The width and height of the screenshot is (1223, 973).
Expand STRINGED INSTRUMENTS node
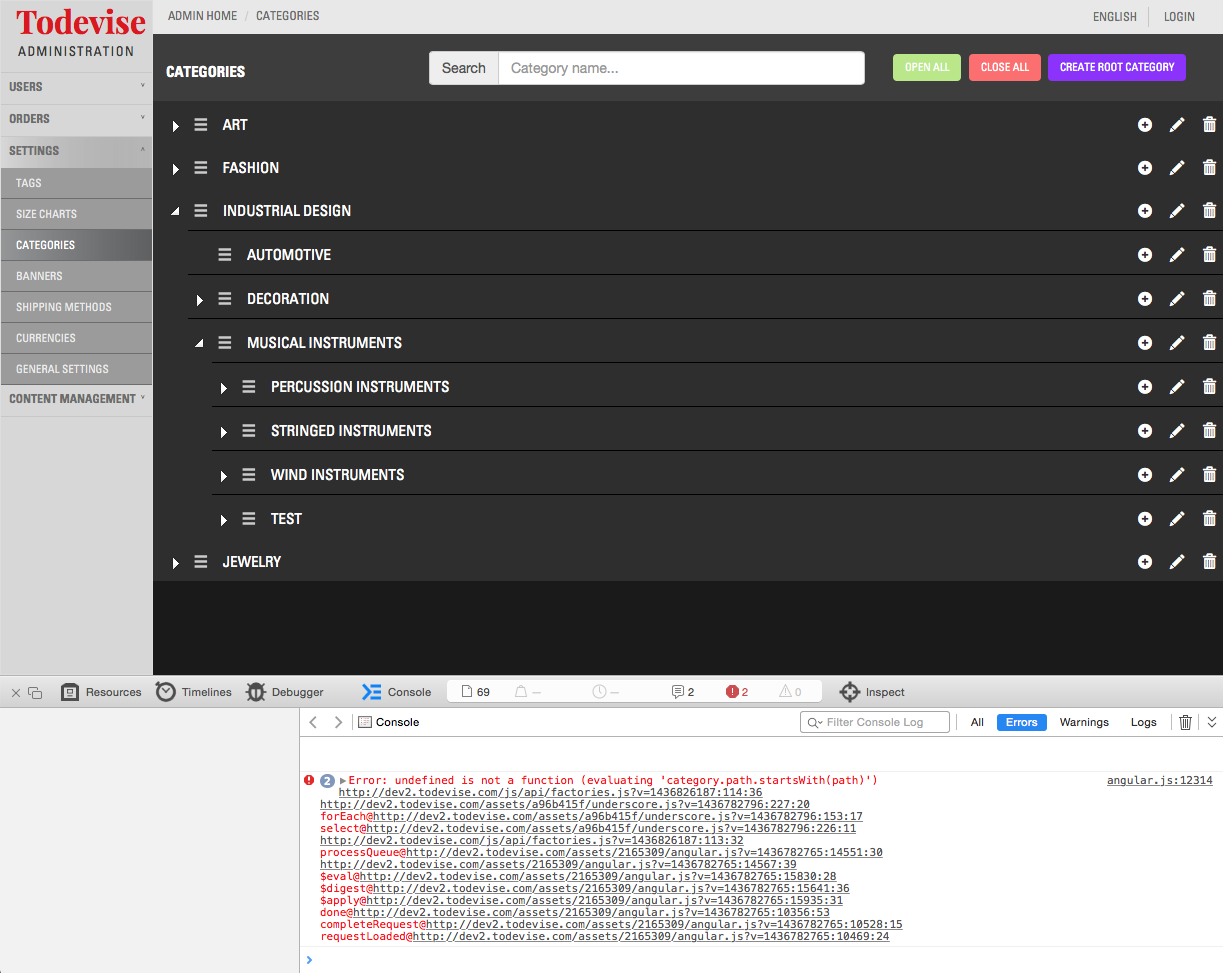[224, 432]
